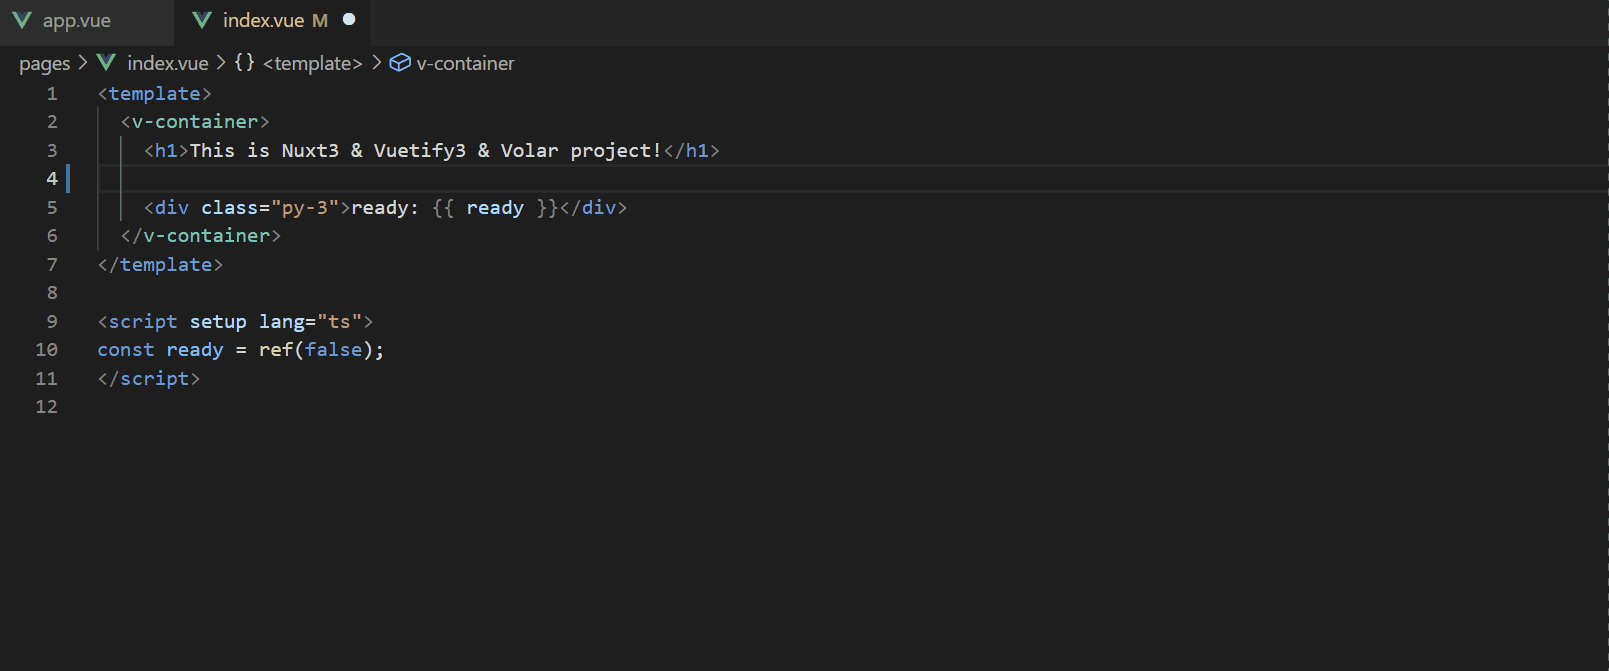Click line number 1 in the gutter
This screenshot has height=671, width=1609.
coord(52,94)
